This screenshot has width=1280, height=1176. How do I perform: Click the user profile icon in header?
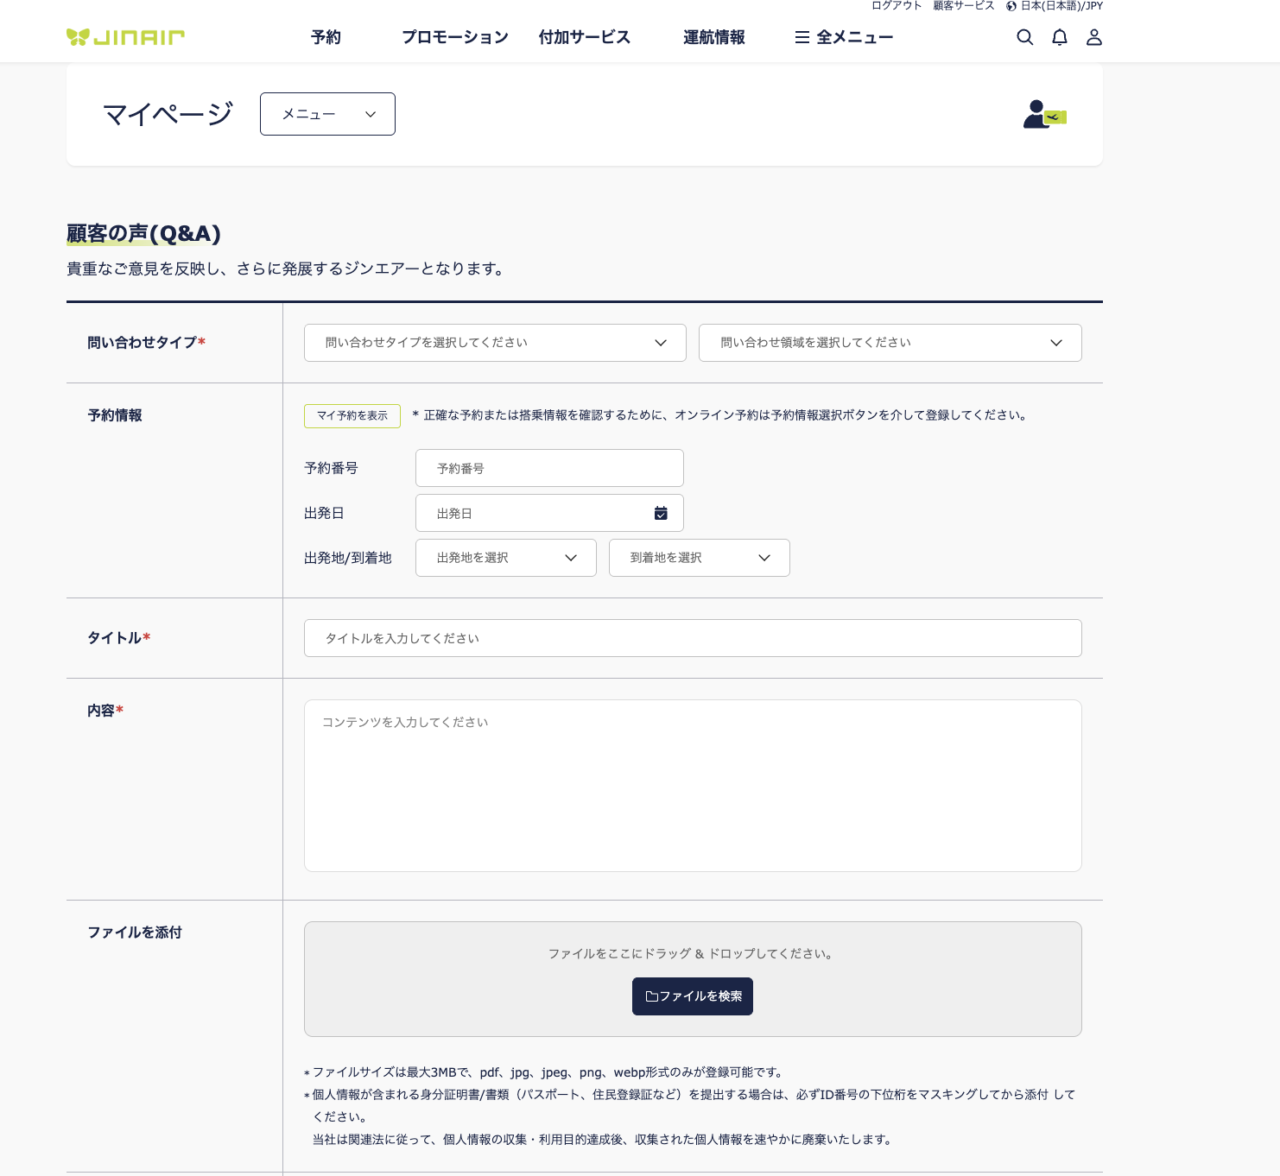[1094, 37]
